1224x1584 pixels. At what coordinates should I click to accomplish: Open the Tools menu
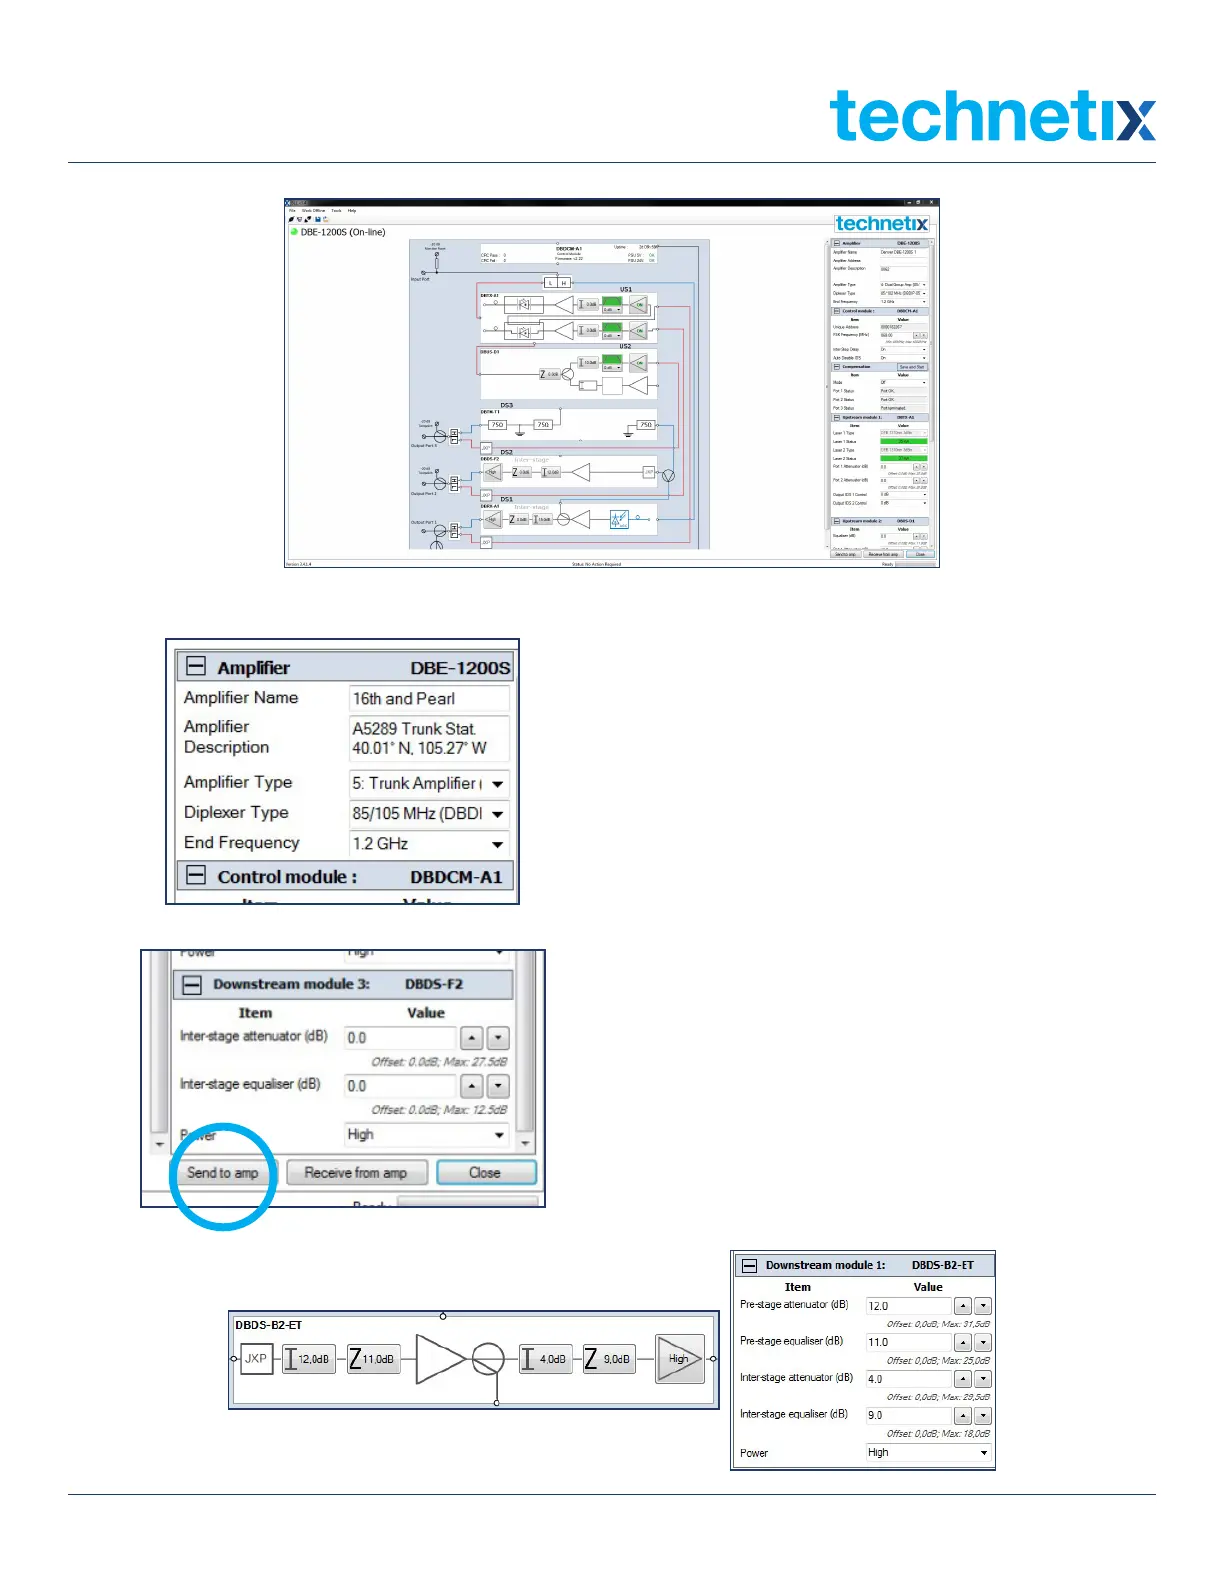336,210
